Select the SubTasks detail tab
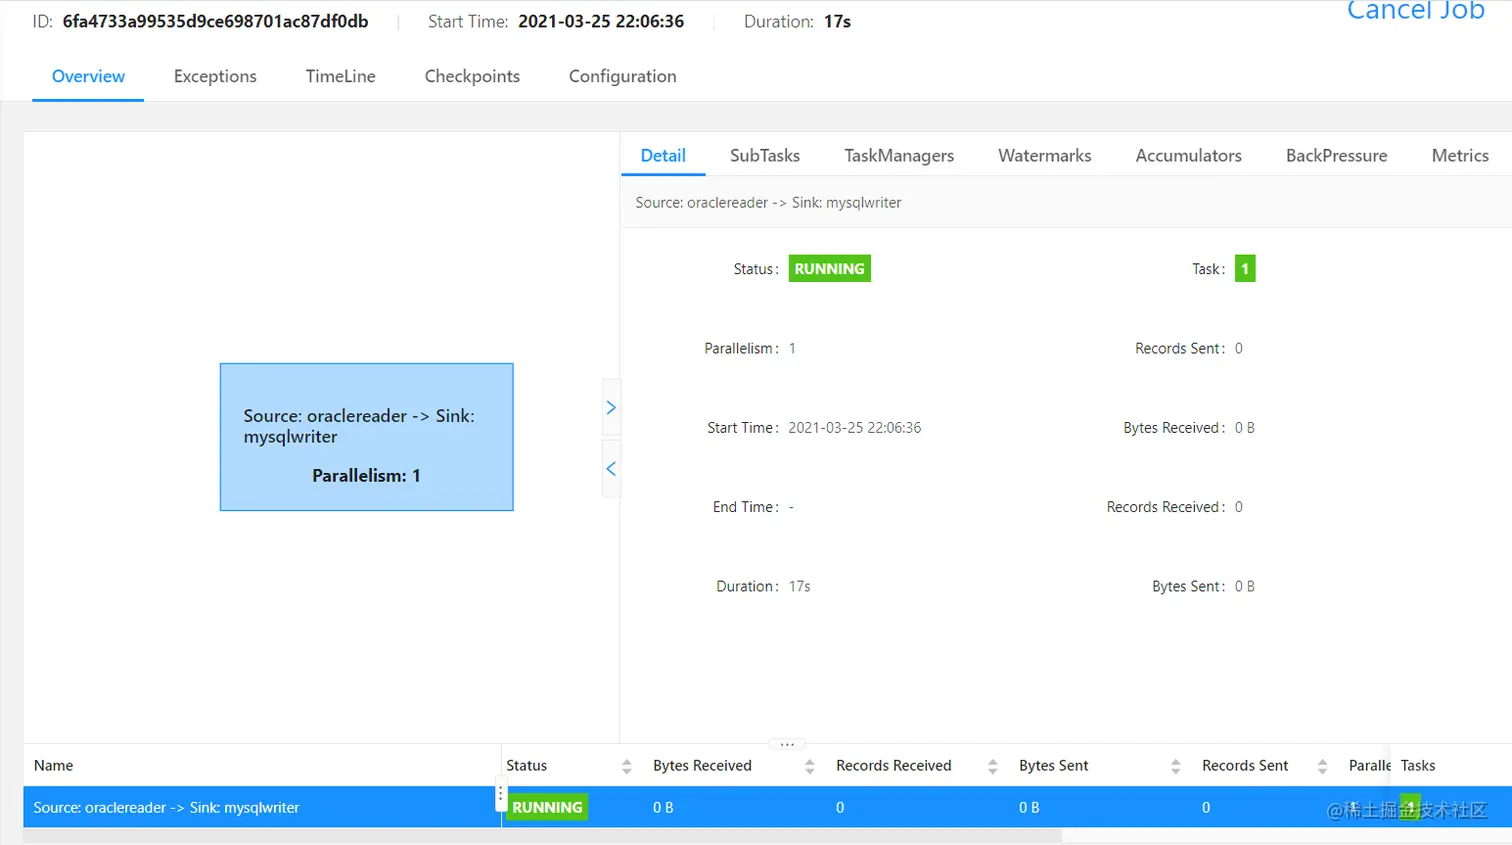This screenshot has height=845, width=1512. [765, 155]
